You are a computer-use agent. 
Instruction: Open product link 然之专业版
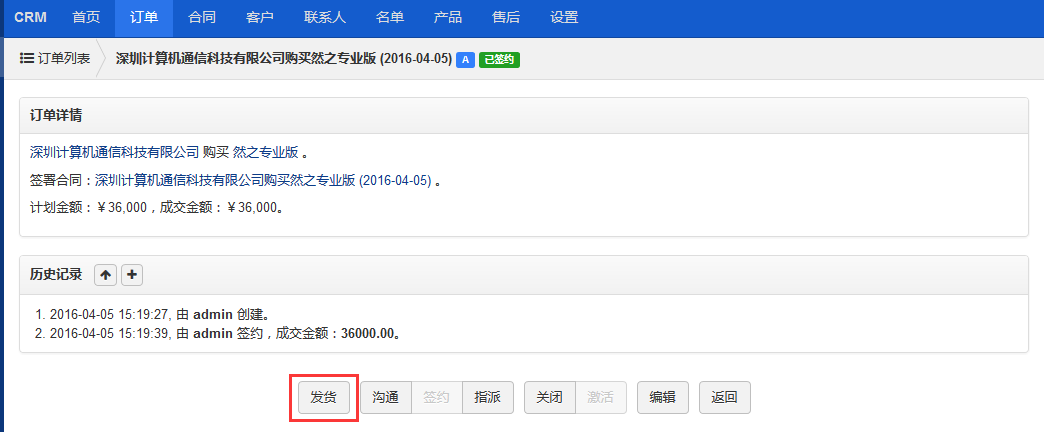[x=265, y=152]
